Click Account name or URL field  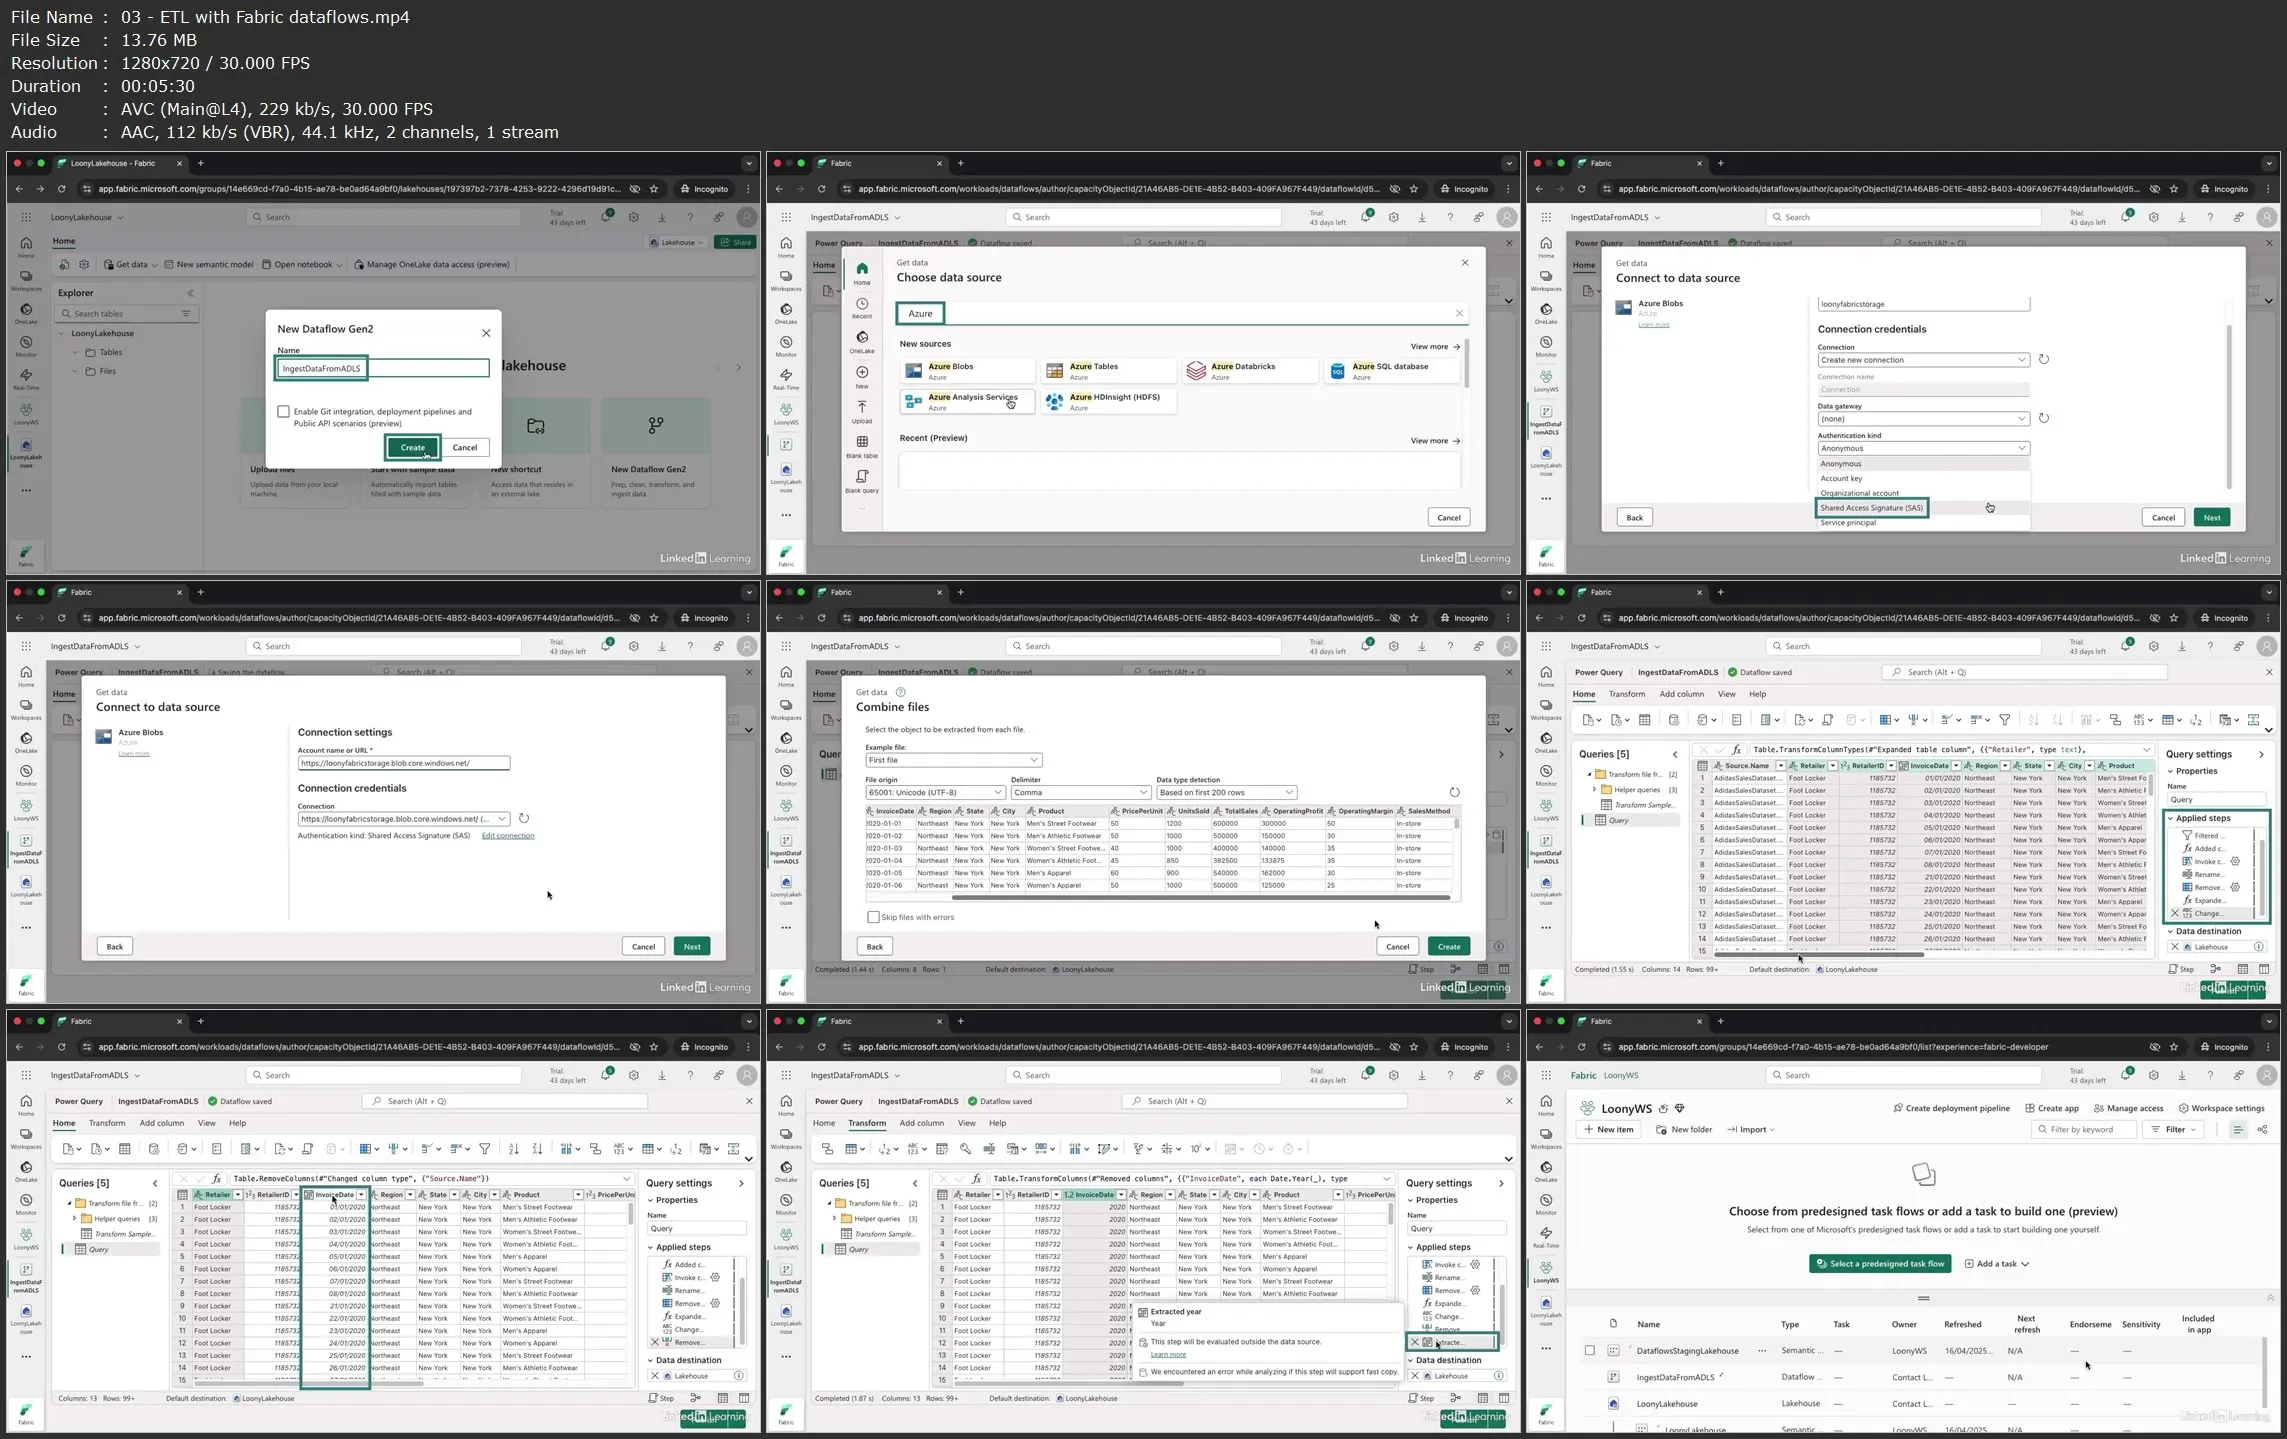(404, 763)
